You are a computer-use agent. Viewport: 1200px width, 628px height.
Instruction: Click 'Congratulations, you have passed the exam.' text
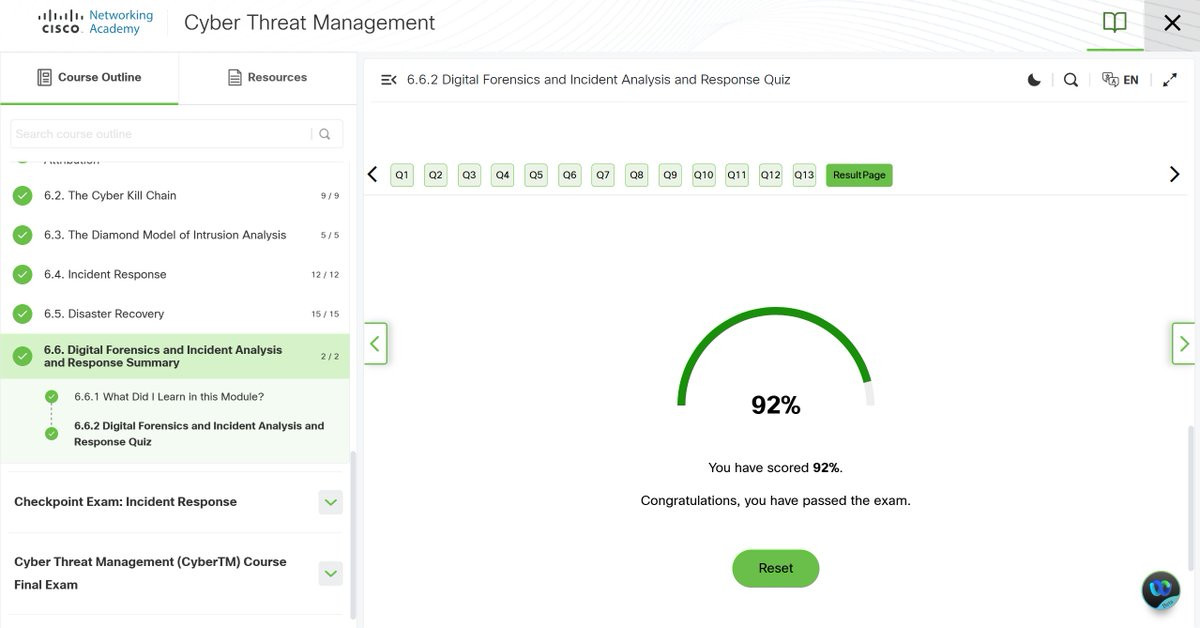pos(776,501)
